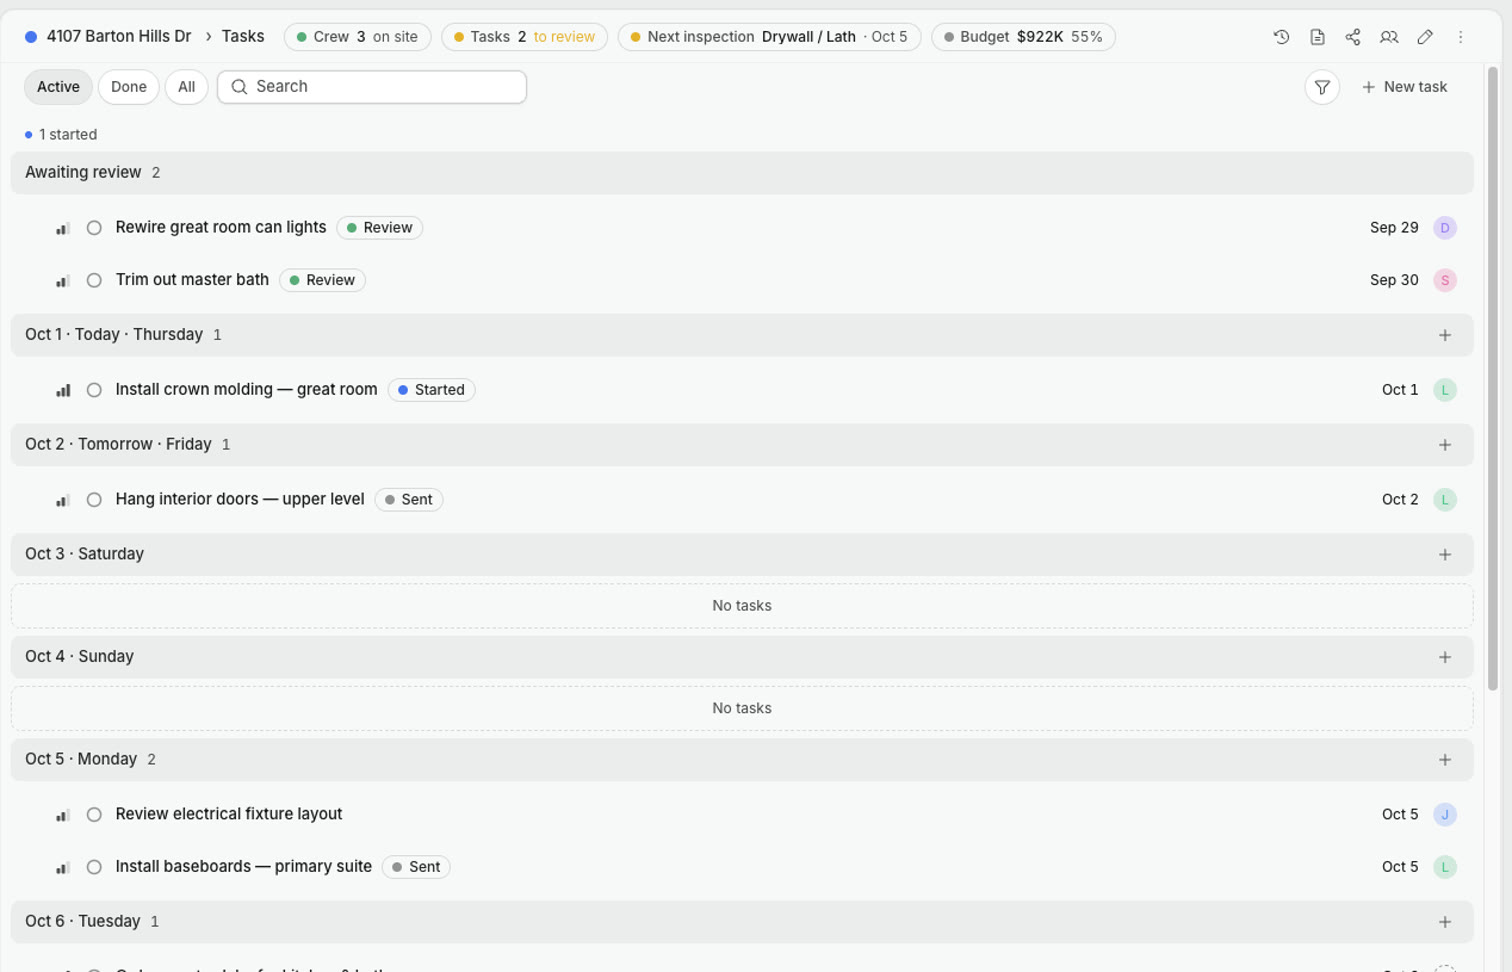Switch to the Active tab

(x=58, y=87)
